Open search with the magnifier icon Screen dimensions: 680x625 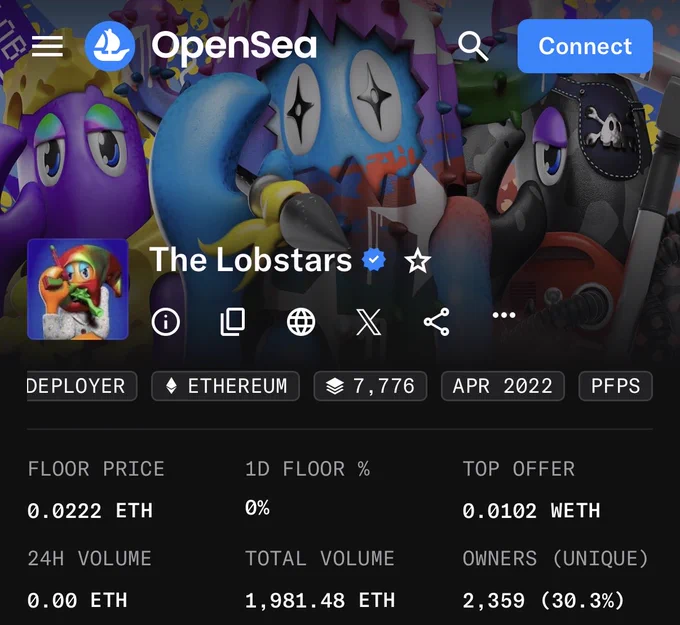473,46
